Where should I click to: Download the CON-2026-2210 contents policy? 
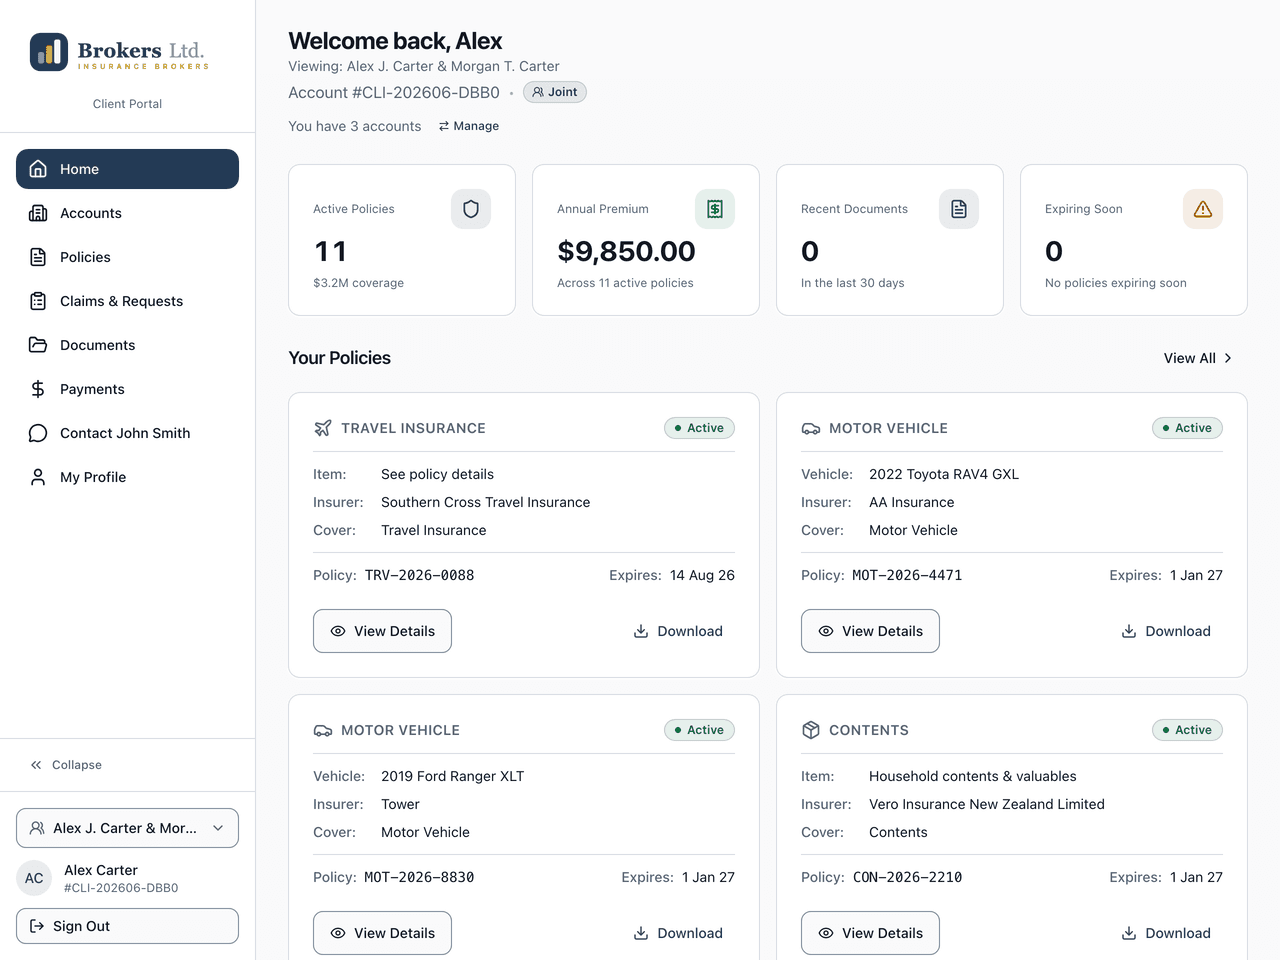1166,933
